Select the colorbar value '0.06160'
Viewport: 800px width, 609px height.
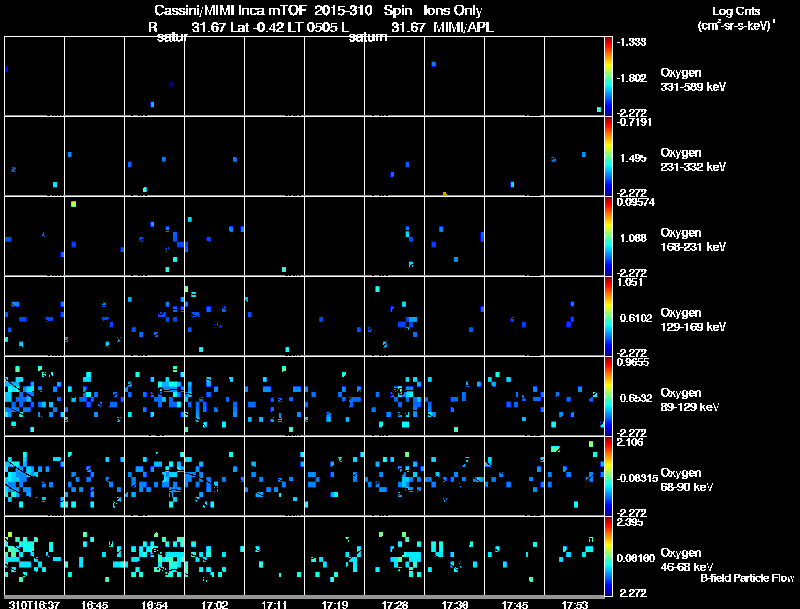pos(636,559)
